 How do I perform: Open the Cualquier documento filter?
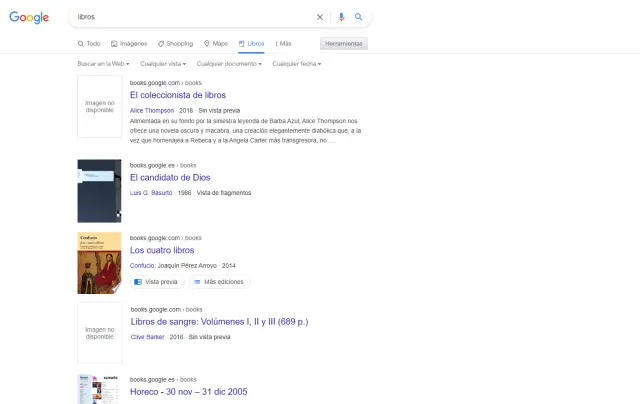[228, 63]
